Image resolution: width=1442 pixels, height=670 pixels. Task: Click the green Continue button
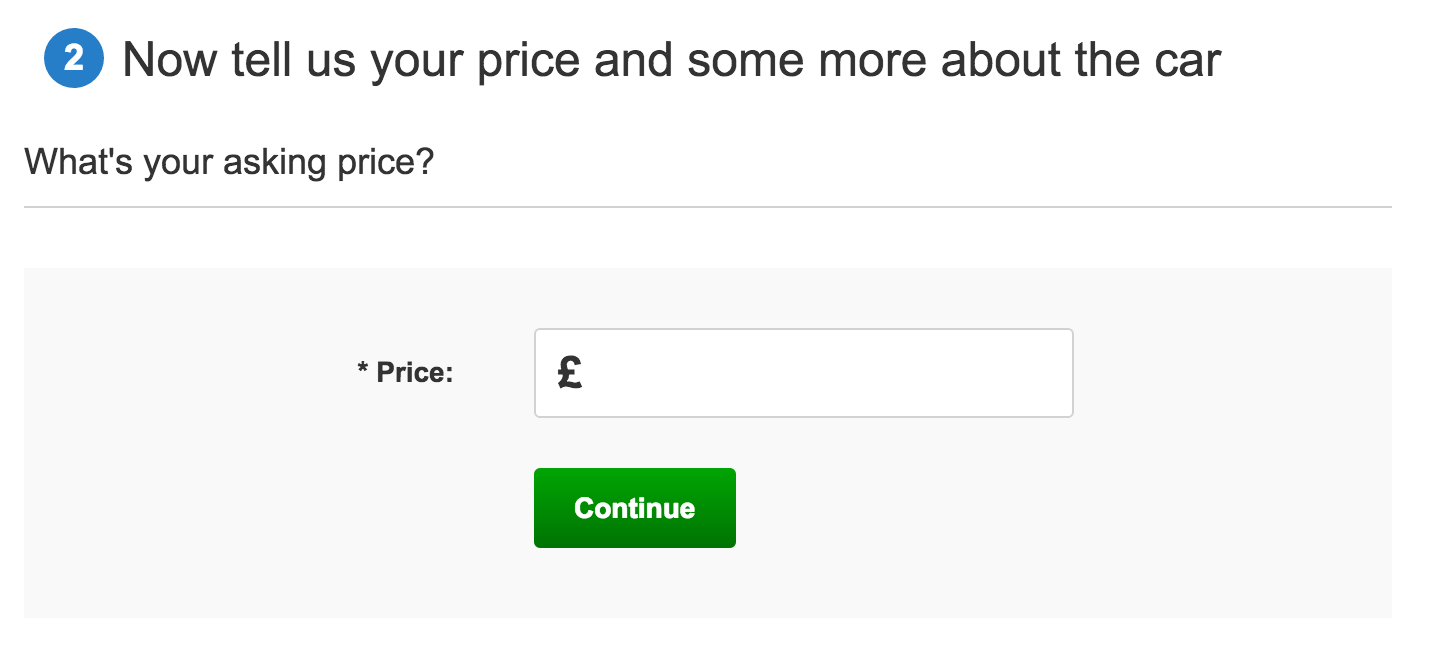click(635, 508)
